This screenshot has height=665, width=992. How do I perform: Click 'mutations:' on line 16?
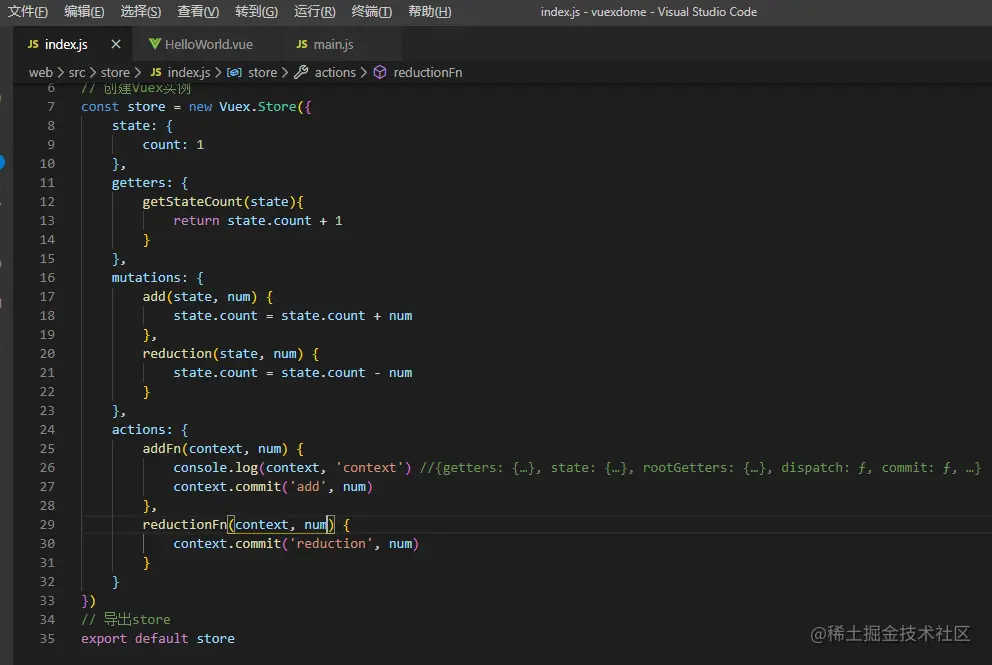tap(149, 277)
